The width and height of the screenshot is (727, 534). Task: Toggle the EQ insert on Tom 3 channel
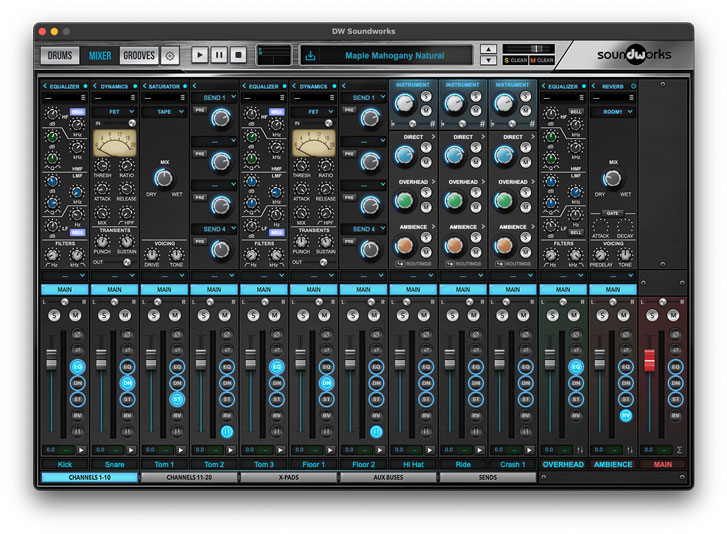tap(276, 367)
